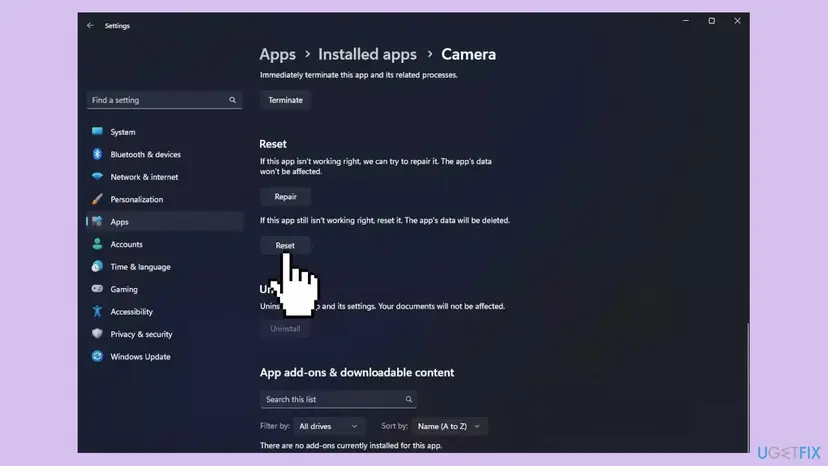828x466 pixels.
Task: Click the Search this list field
Action: [338, 399]
